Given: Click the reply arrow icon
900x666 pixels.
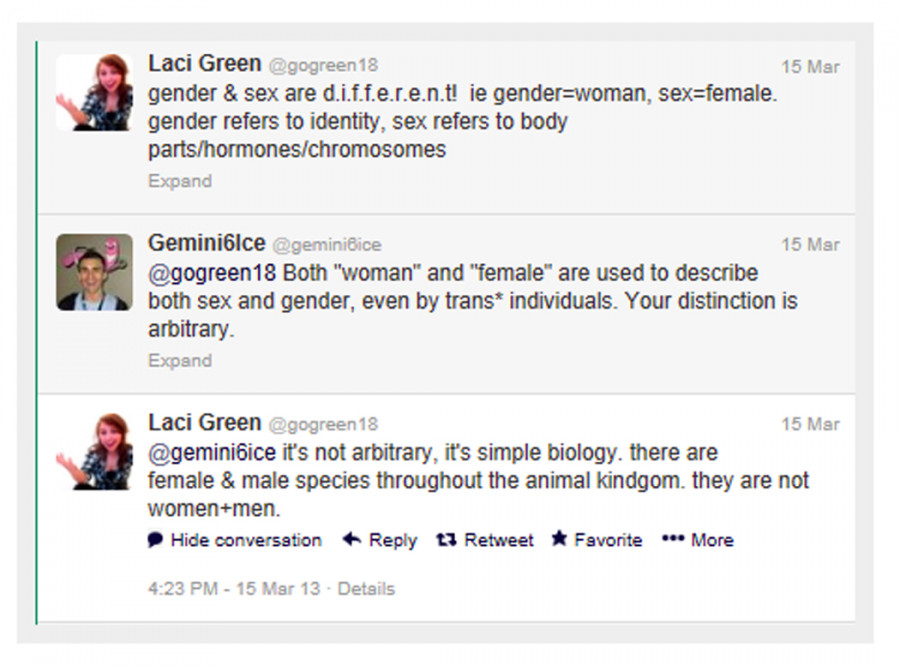Looking at the screenshot, I should click(351, 539).
